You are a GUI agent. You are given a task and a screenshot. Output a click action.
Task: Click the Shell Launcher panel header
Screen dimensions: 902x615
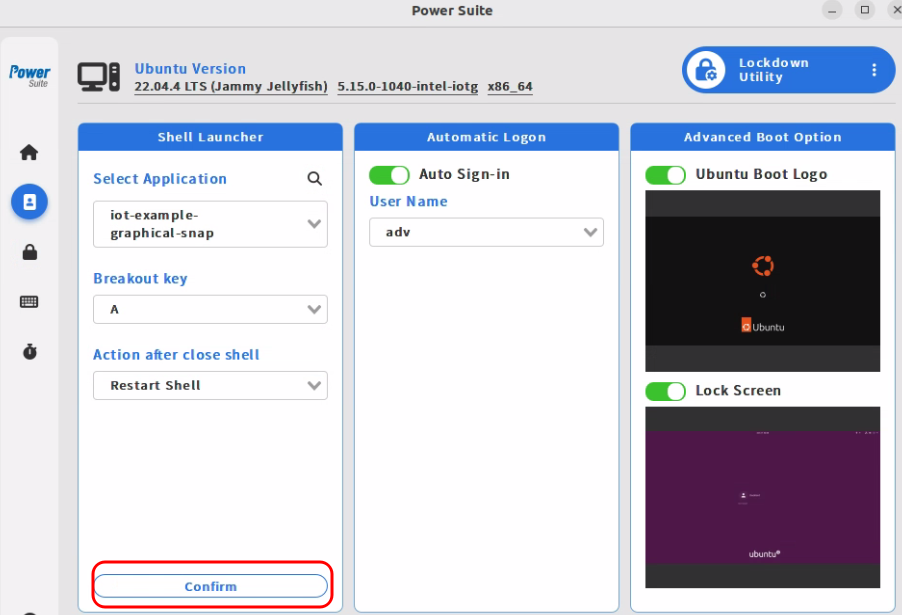coord(211,137)
